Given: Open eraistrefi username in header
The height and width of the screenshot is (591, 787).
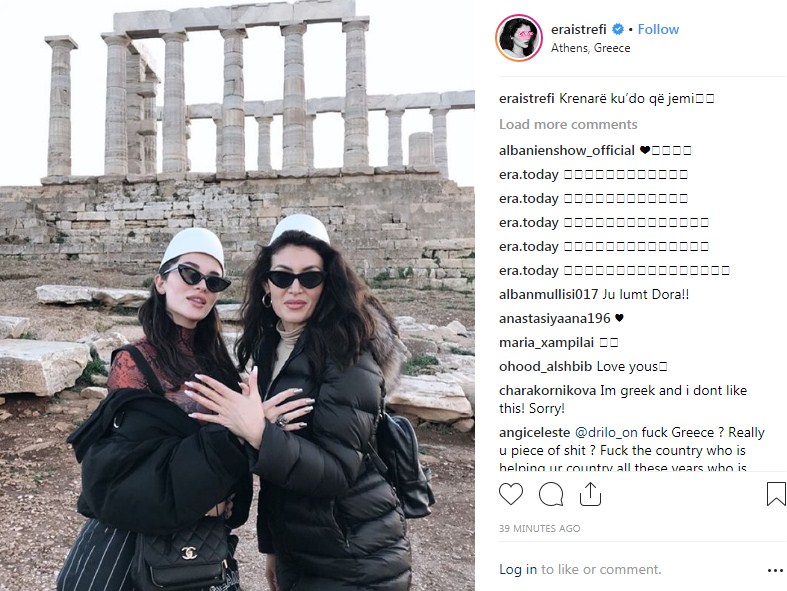Looking at the screenshot, I should [579, 29].
